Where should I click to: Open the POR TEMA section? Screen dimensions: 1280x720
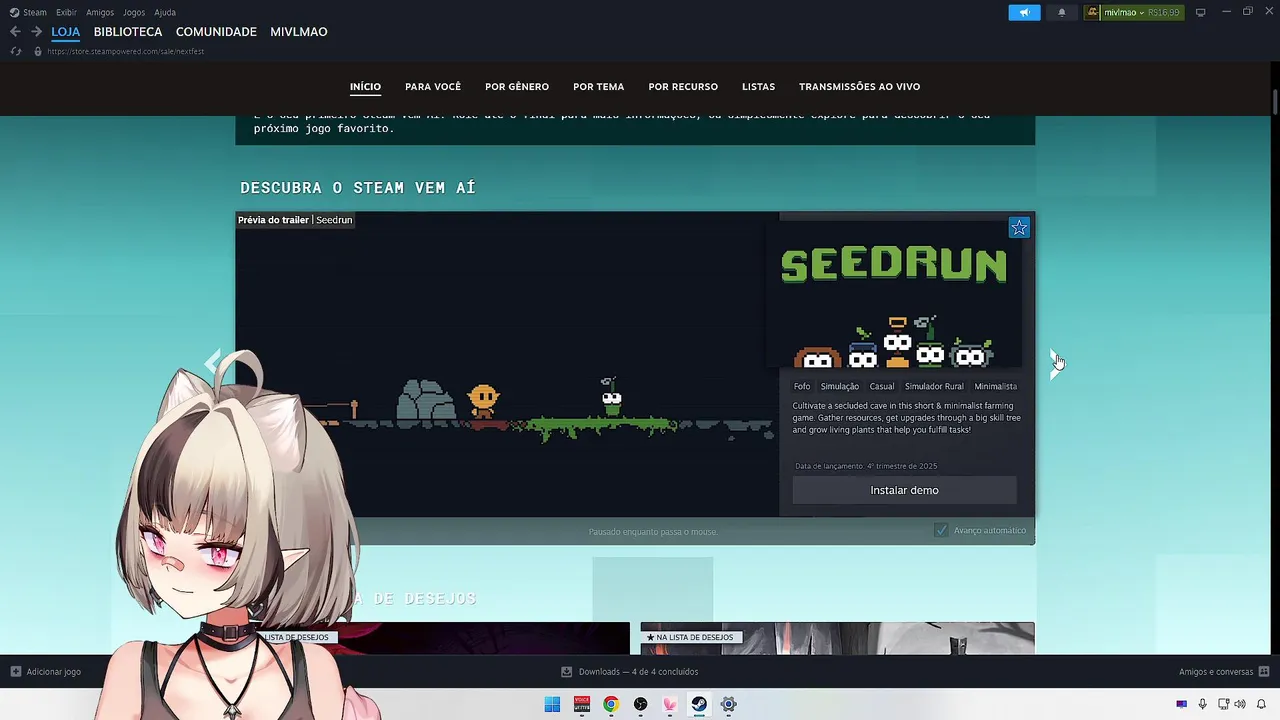coord(599,87)
